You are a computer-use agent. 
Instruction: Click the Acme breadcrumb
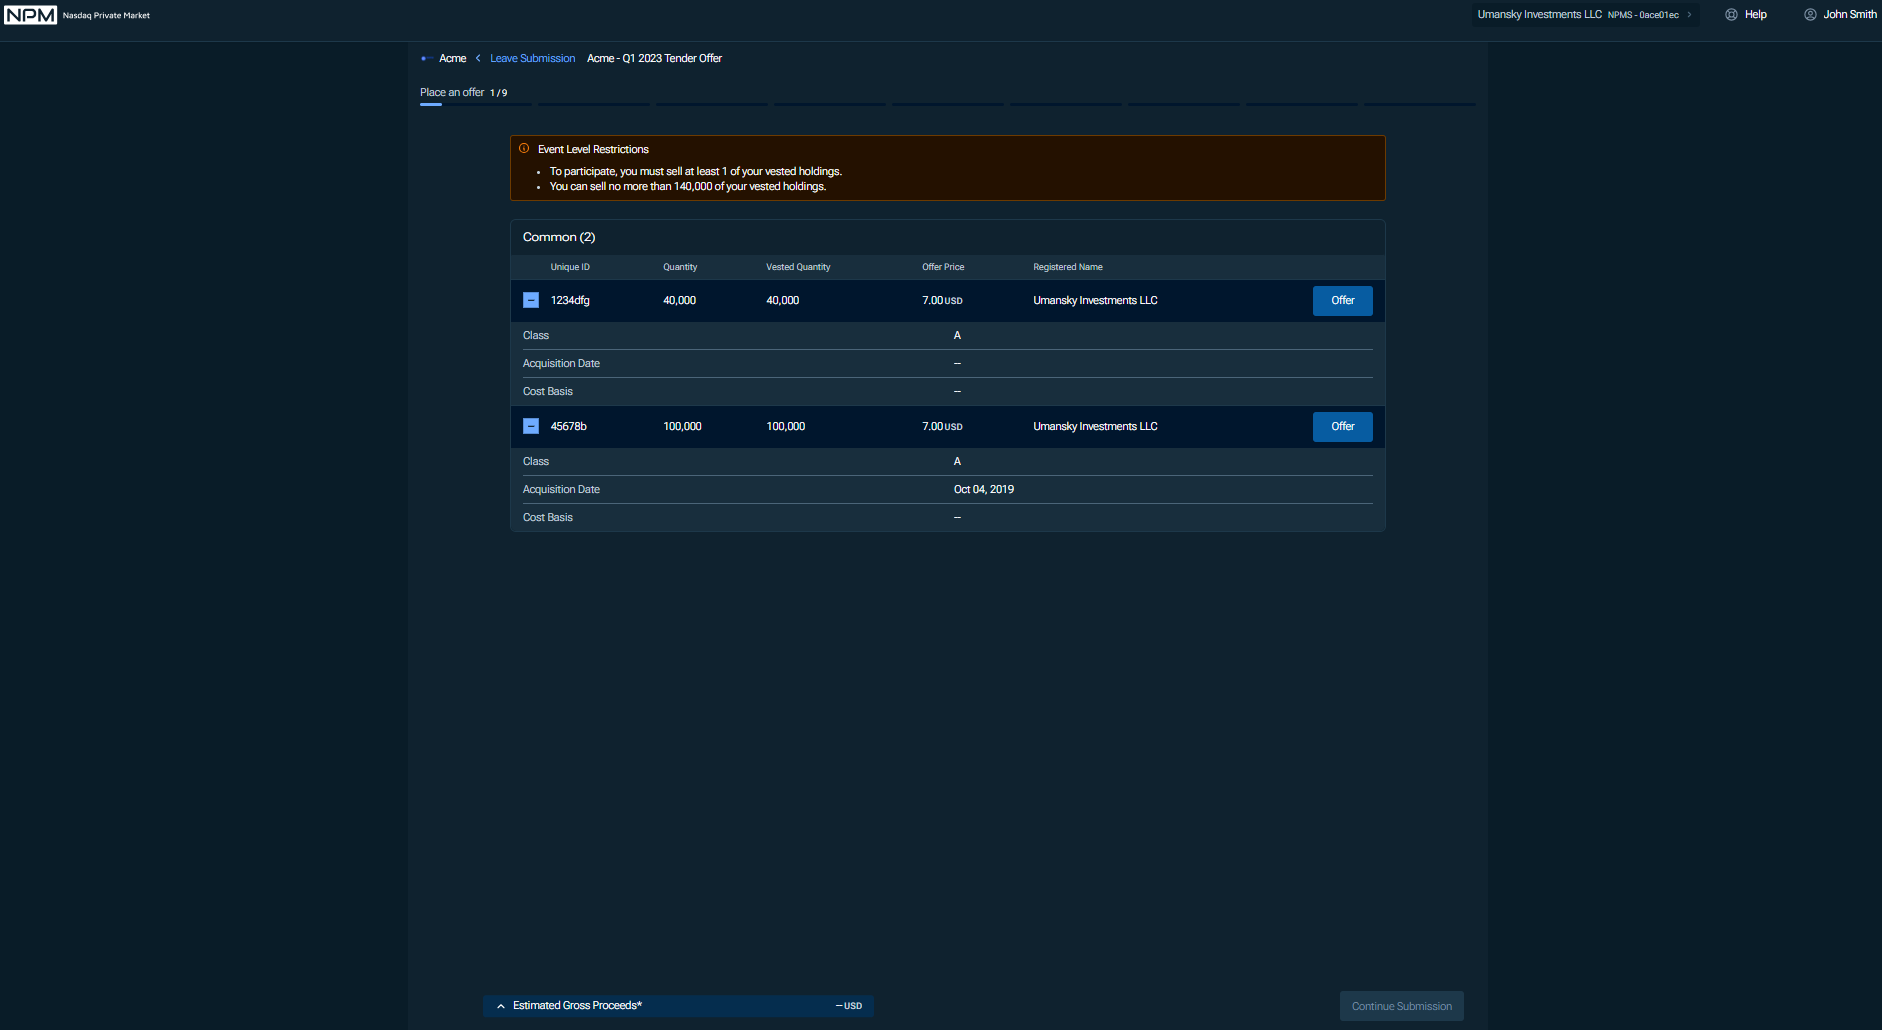click(x=452, y=59)
